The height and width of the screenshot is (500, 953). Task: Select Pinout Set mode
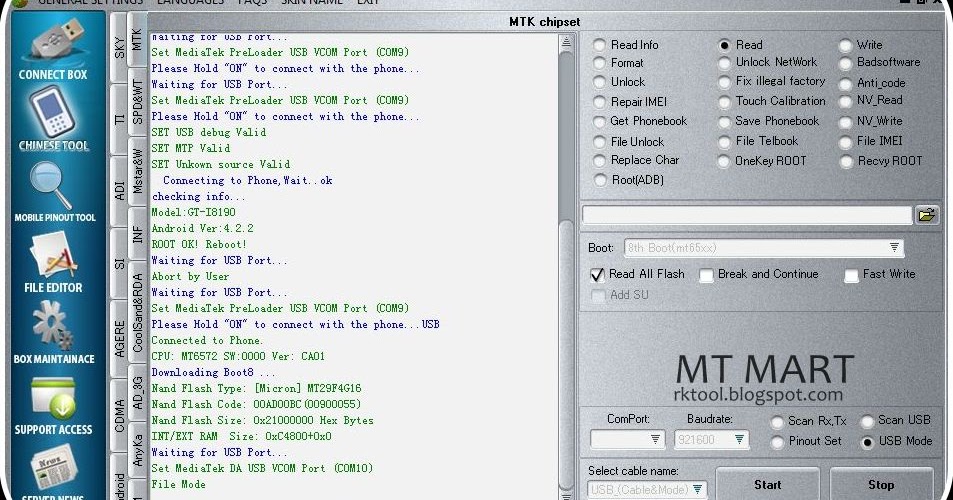[777, 442]
